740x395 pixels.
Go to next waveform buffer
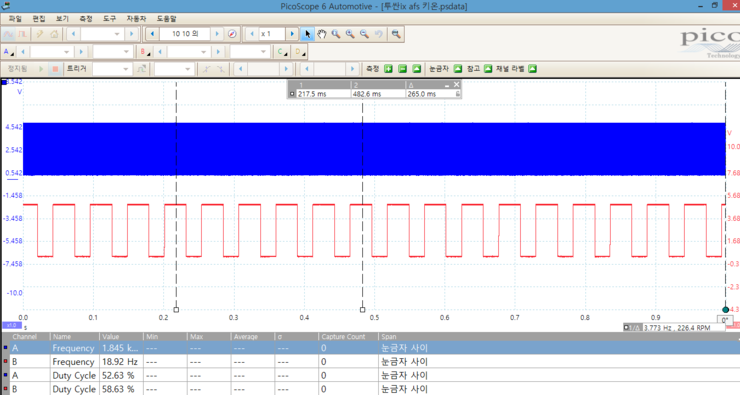tap(217, 34)
